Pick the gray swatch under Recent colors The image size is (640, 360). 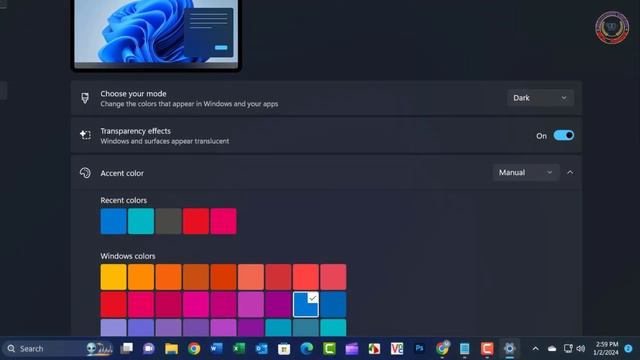point(168,221)
